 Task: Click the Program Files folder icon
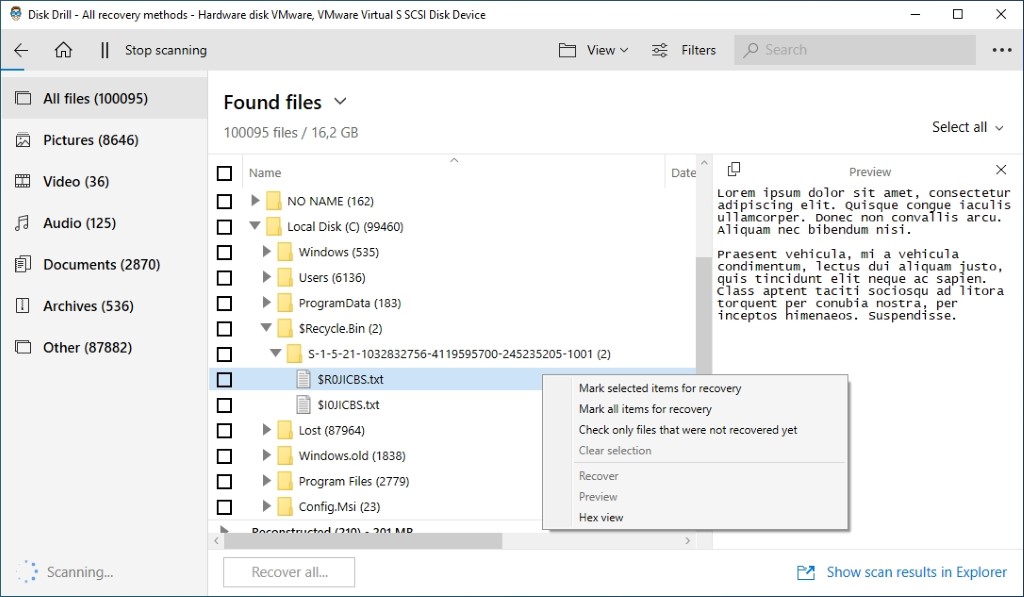coord(285,481)
